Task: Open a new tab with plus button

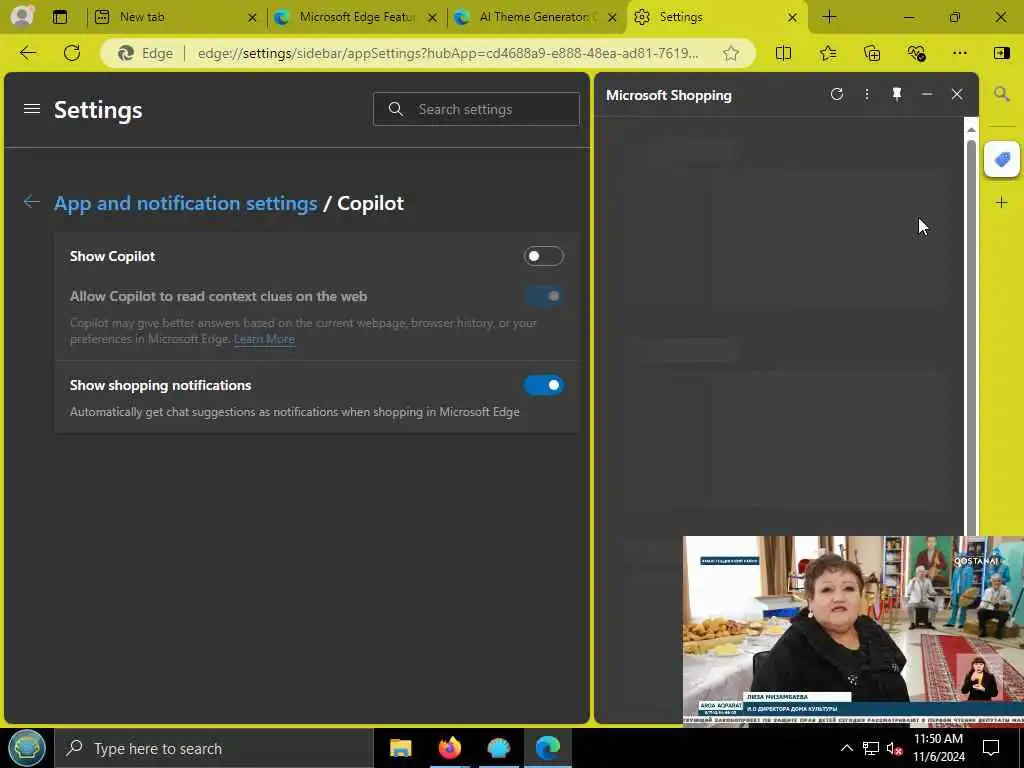Action: (x=829, y=17)
